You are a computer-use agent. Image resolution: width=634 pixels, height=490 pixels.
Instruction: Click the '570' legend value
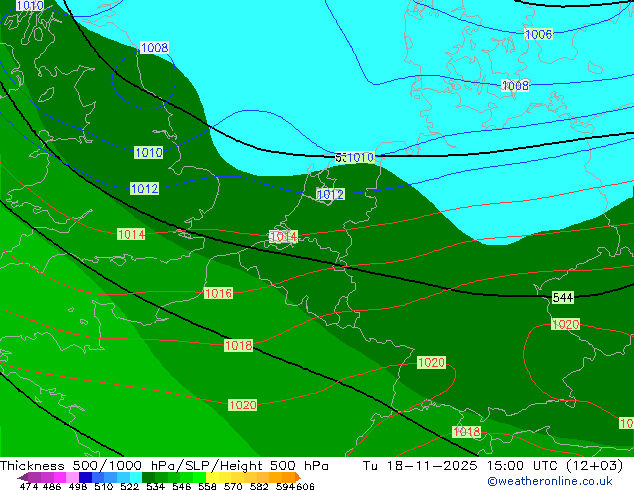click(233, 486)
